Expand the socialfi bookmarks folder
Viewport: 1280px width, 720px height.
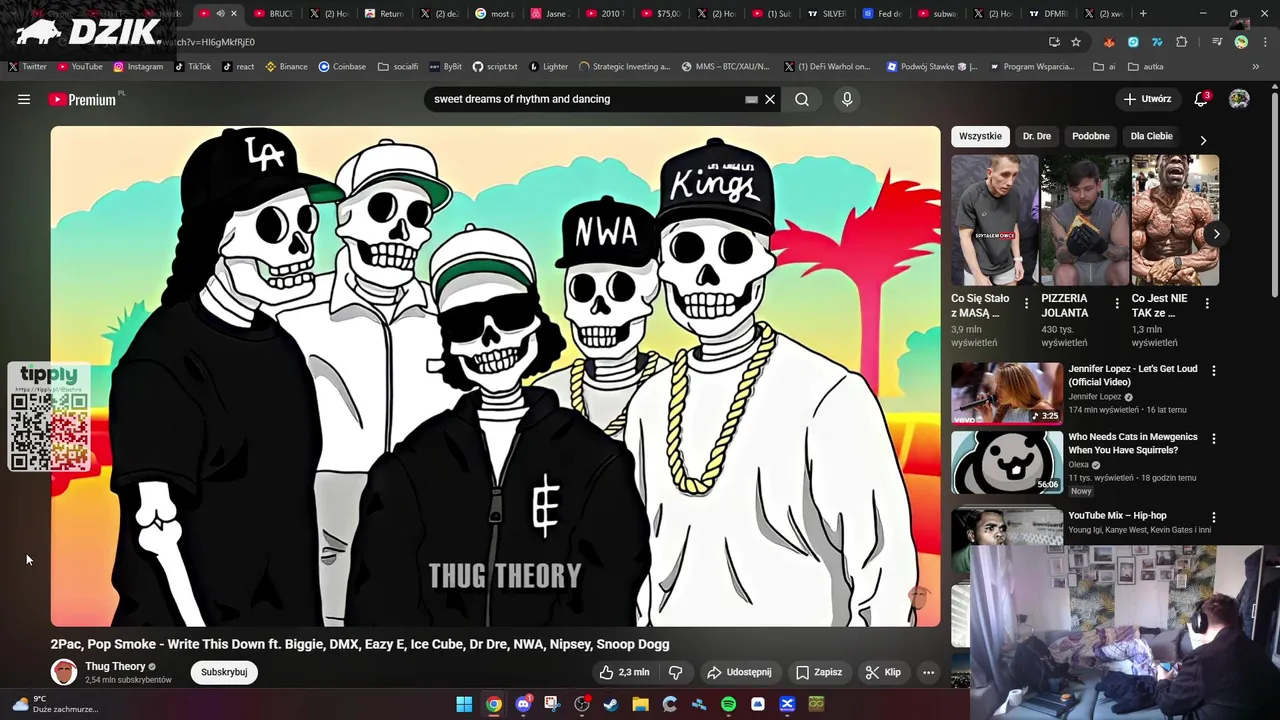click(398, 67)
